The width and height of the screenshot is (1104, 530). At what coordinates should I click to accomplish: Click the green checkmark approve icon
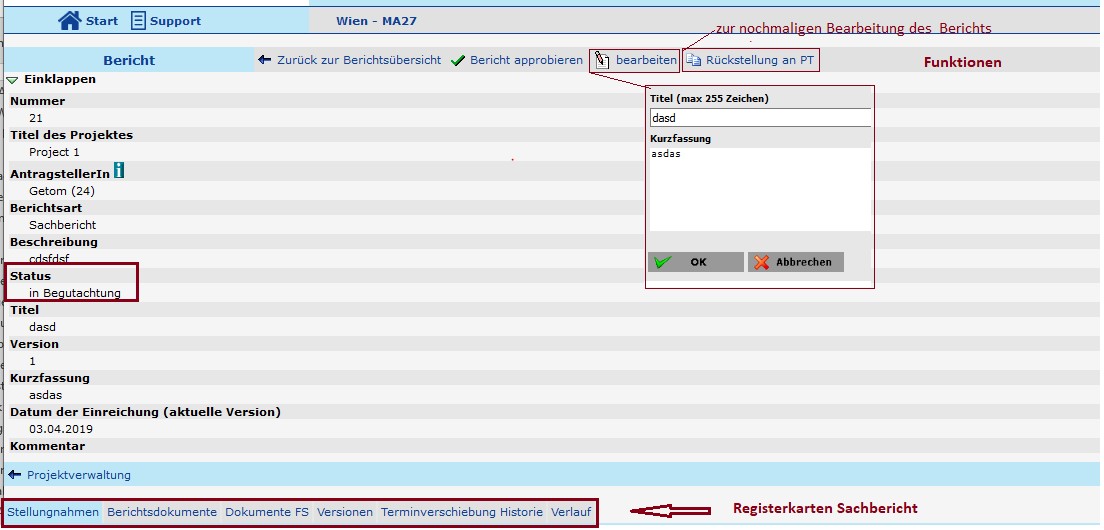coord(458,61)
